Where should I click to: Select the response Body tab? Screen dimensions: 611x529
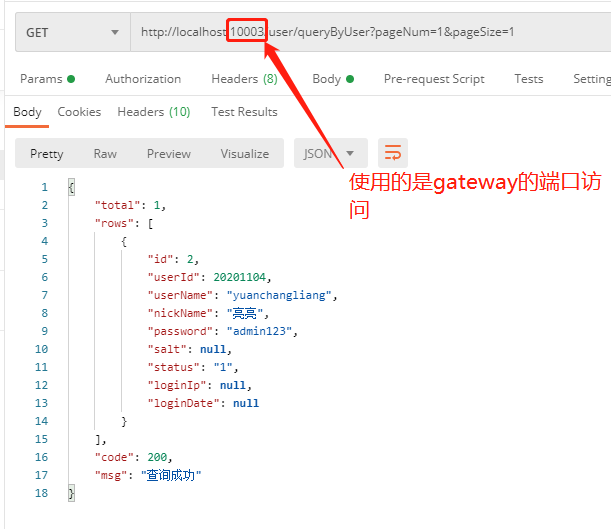pyautogui.click(x=27, y=112)
